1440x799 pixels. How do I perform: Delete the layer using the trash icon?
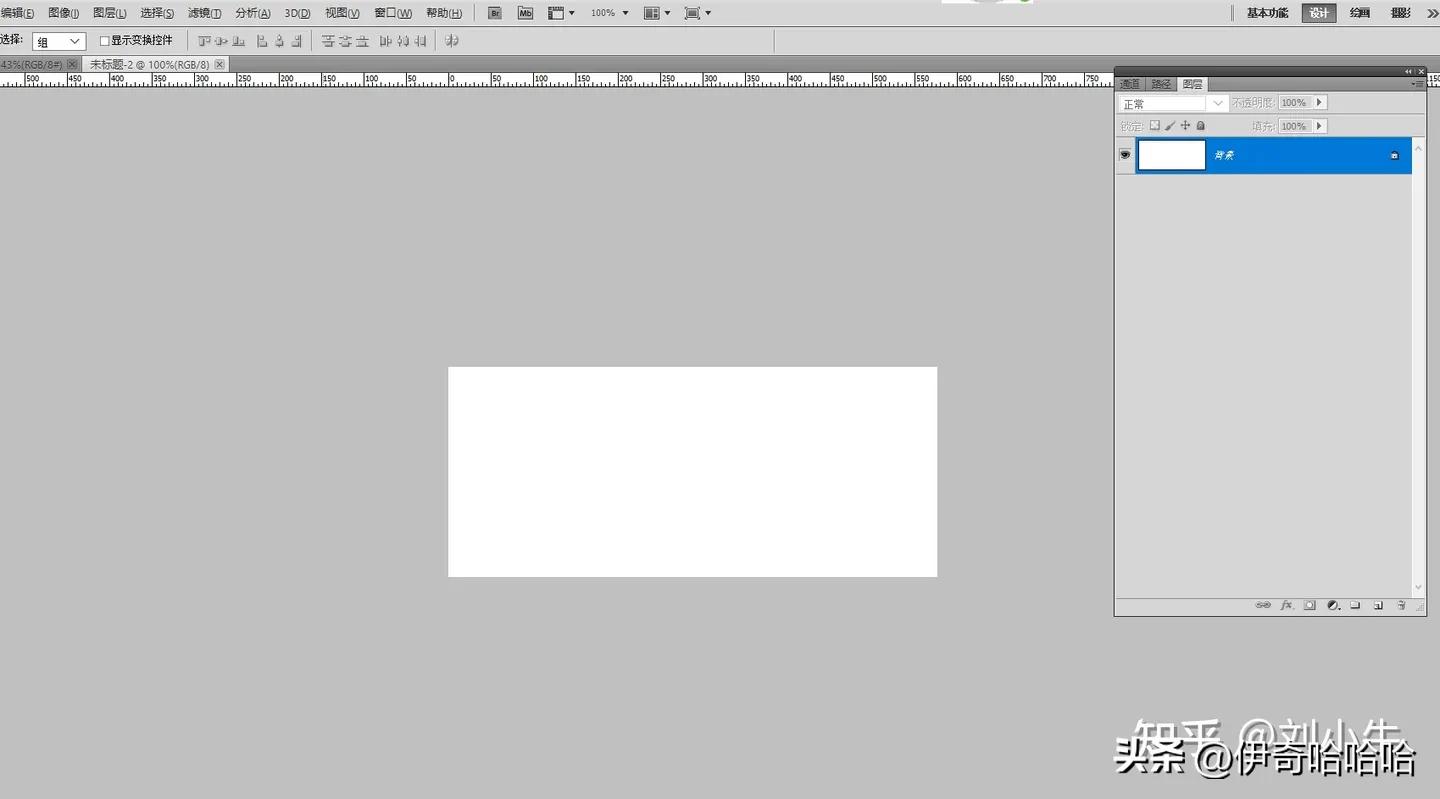tap(1401, 605)
